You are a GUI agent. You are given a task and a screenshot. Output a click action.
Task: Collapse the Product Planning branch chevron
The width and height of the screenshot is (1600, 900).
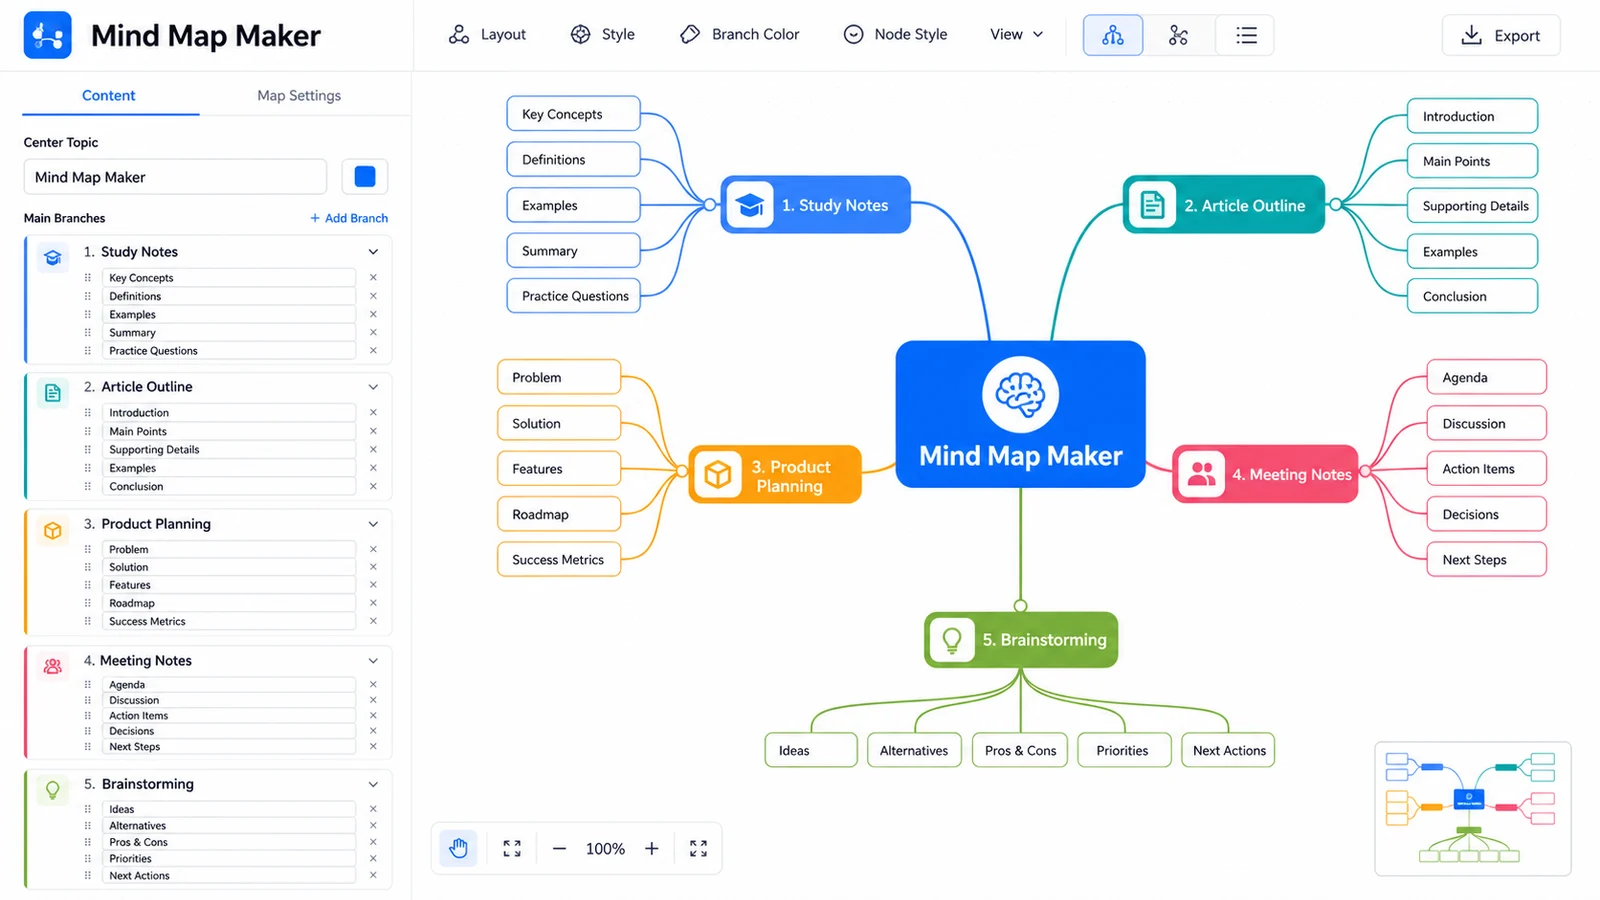[373, 524]
